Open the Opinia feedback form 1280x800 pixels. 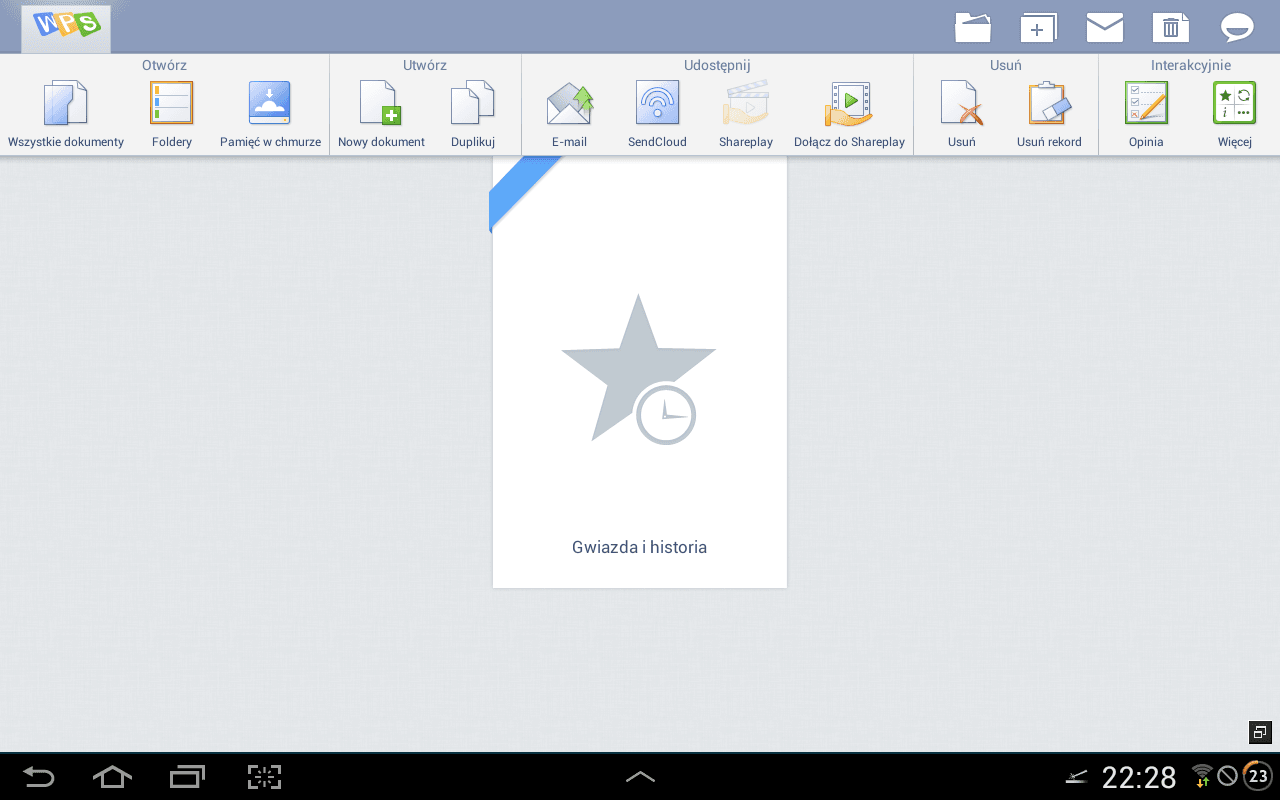click(1146, 115)
